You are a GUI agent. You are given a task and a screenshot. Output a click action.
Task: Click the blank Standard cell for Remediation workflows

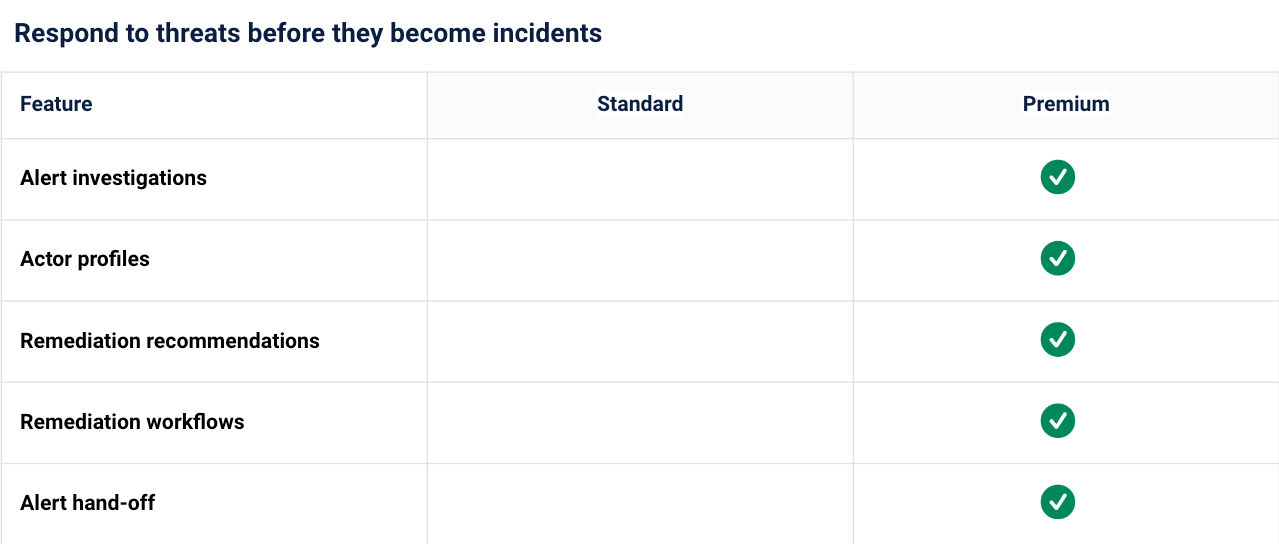(640, 422)
